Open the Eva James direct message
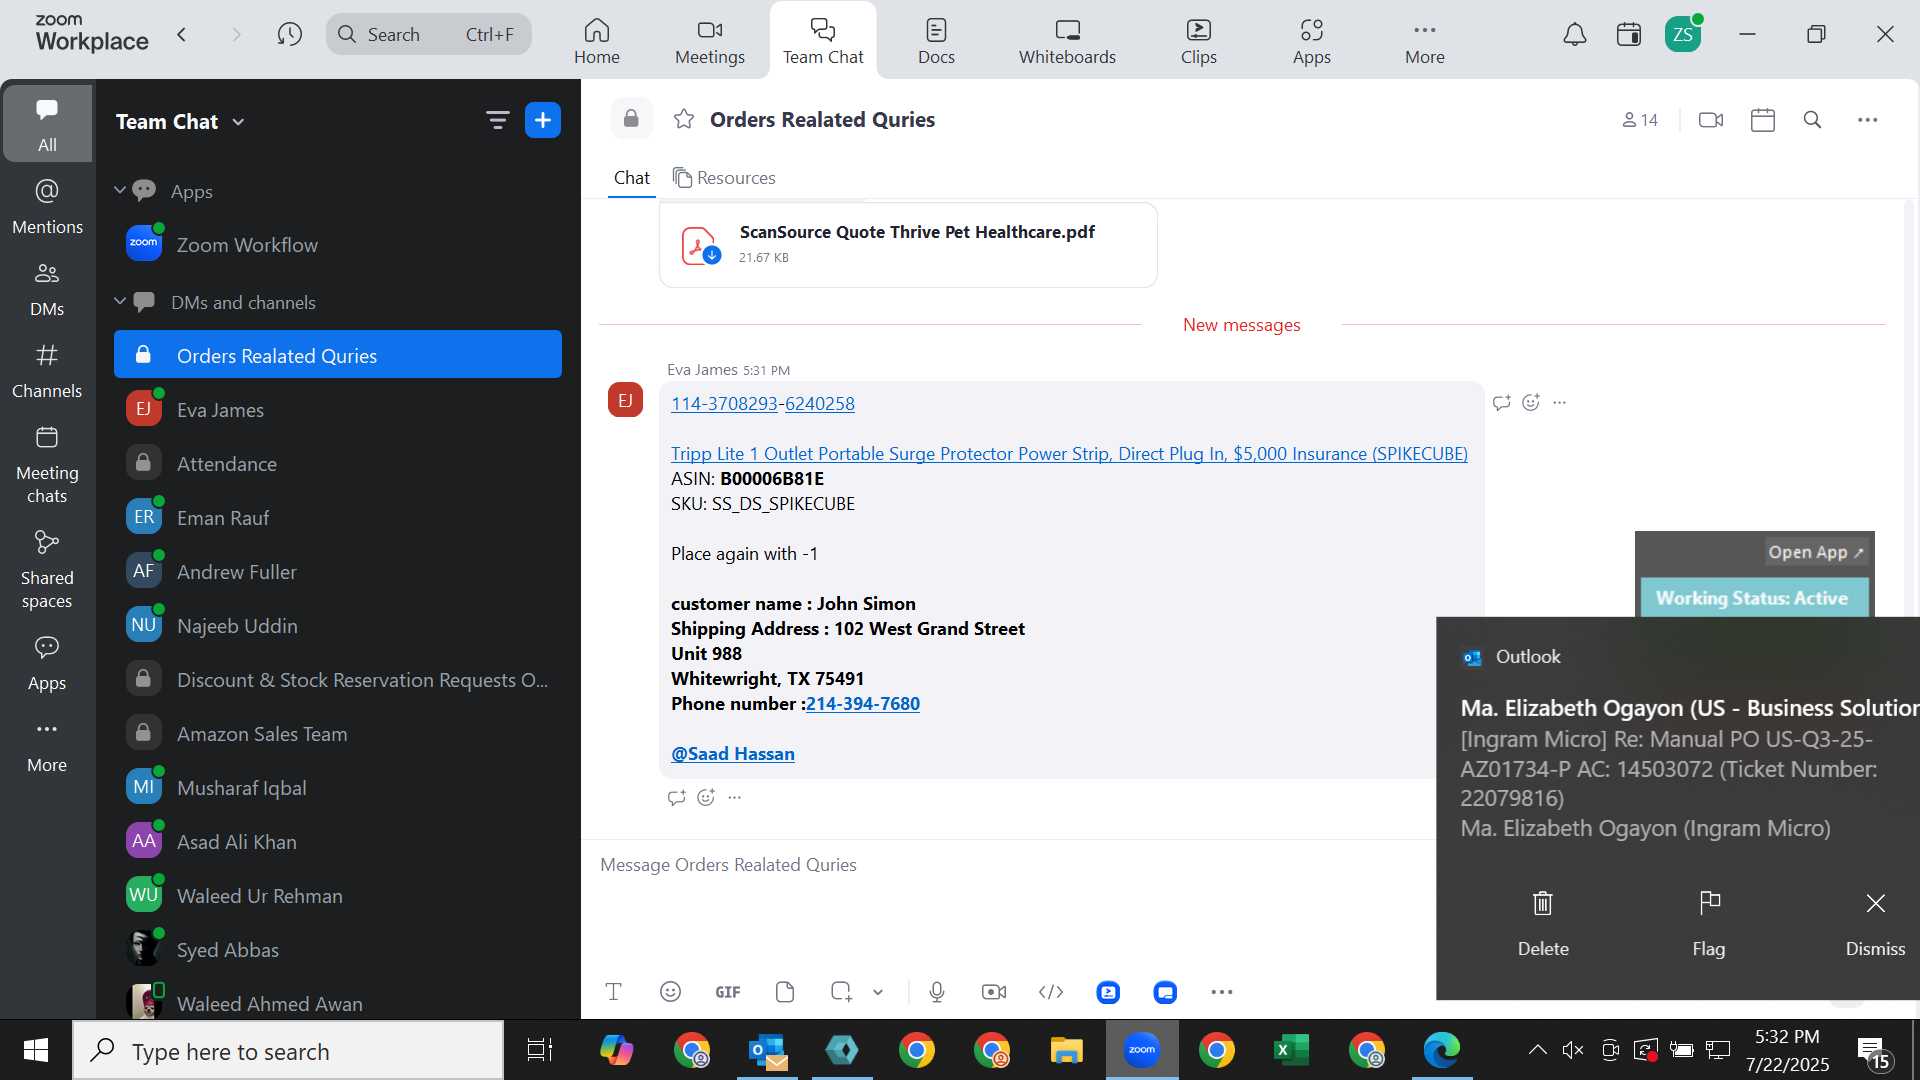Viewport: 1920px width, 1080px height. (x=338, y=410)
